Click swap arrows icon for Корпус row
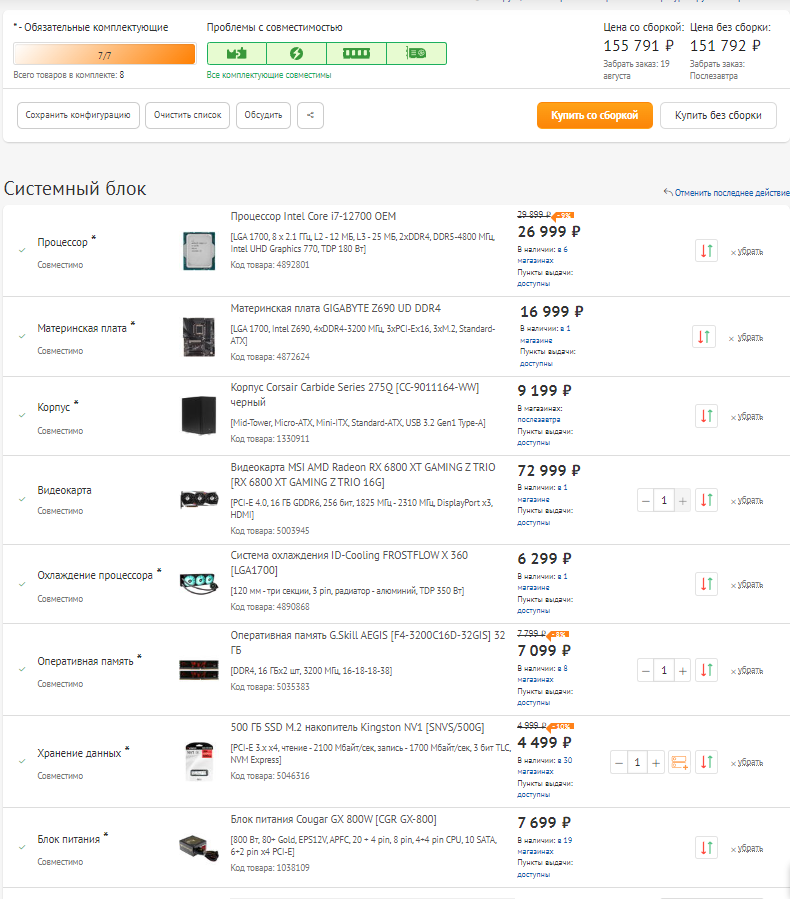 pos(706,416)
